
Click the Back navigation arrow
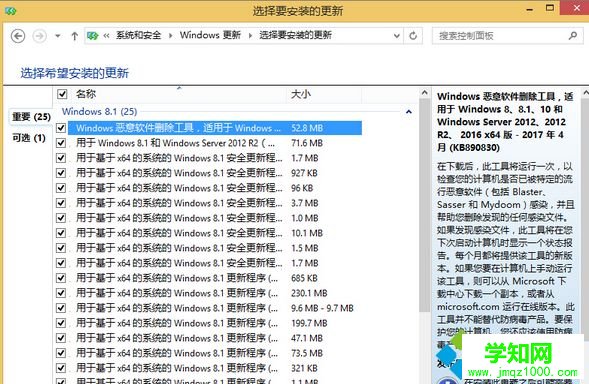(x=18, y=36)
